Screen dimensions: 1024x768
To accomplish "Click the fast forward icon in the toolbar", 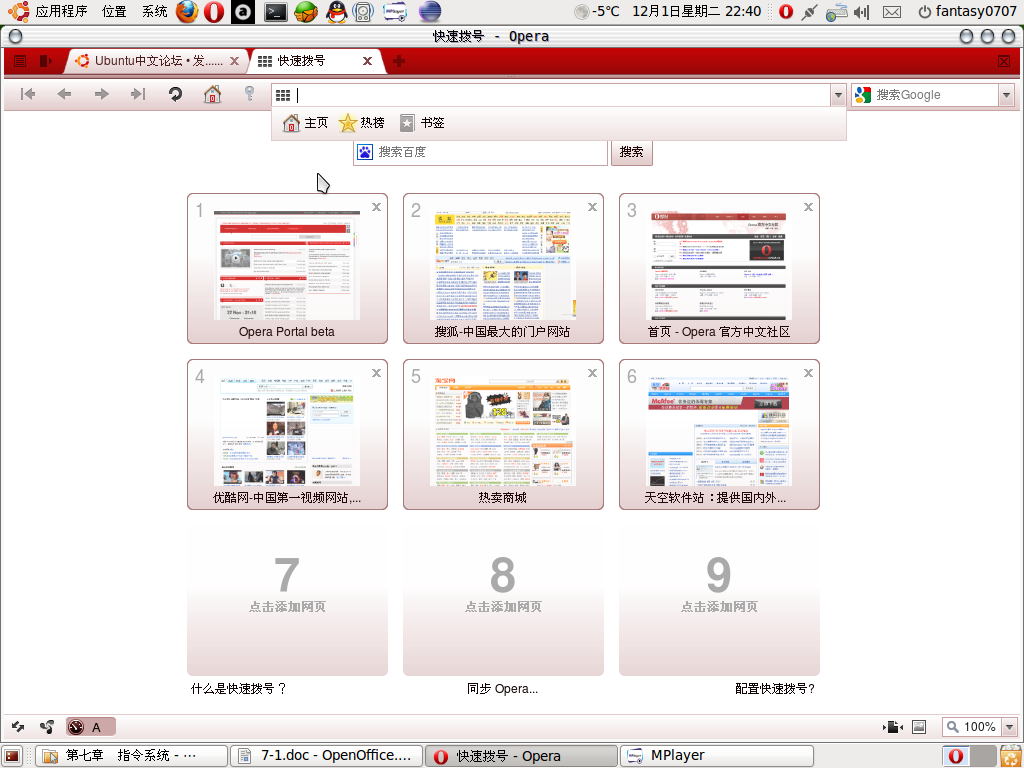I will [138, 94].
